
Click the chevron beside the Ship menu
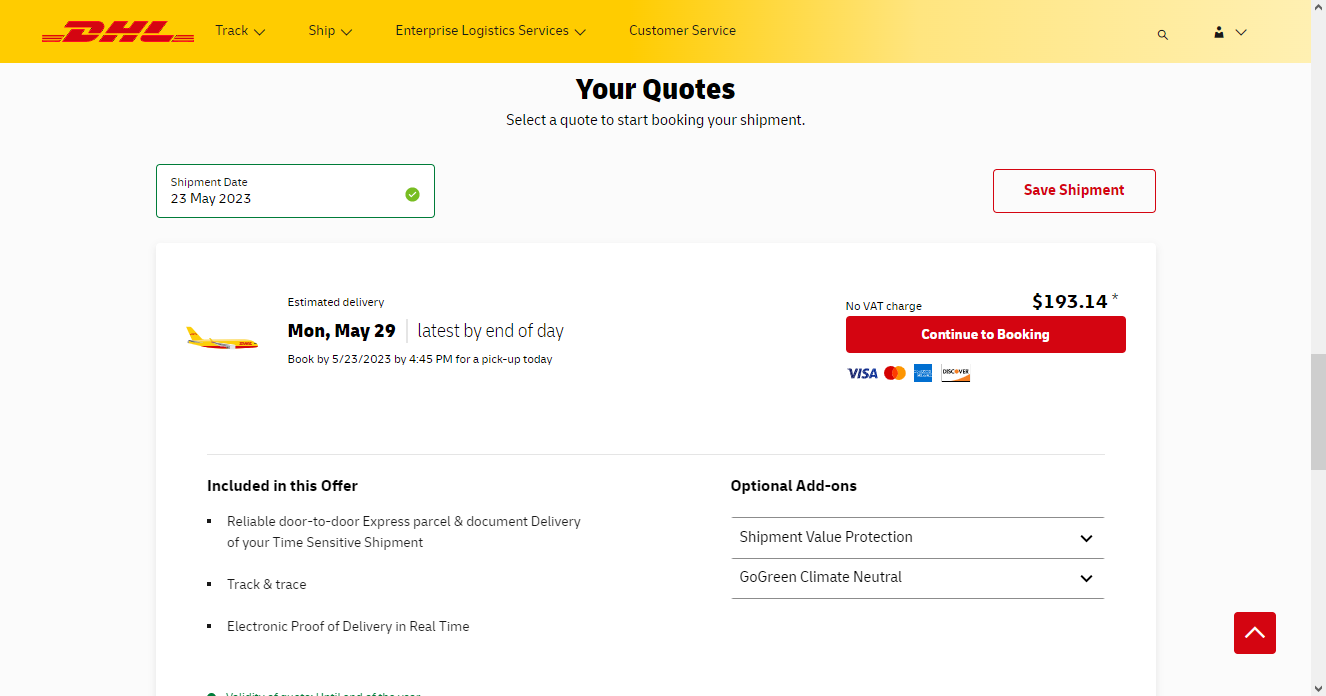pyautogui.click(x=347, y=32)
